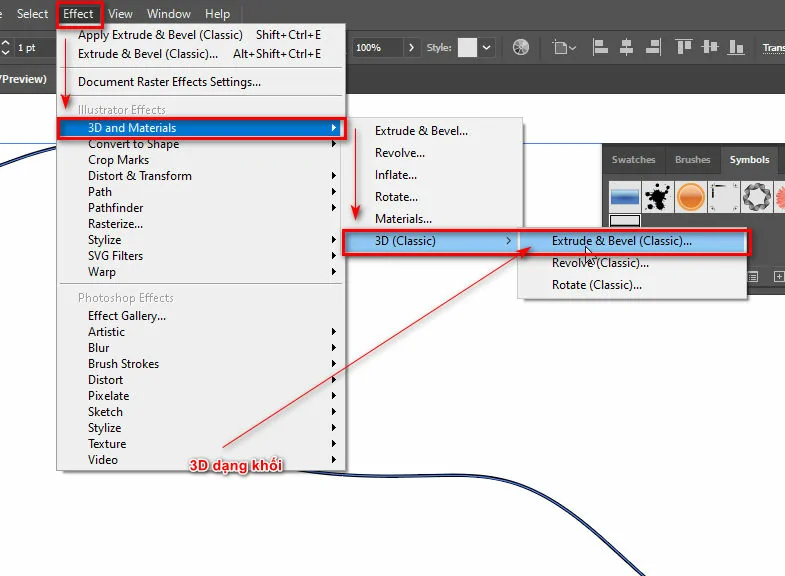Viewport: 785px width, 576px height.
Task: Switch to the Brushes tab
Action: click(x=692, y=160)
